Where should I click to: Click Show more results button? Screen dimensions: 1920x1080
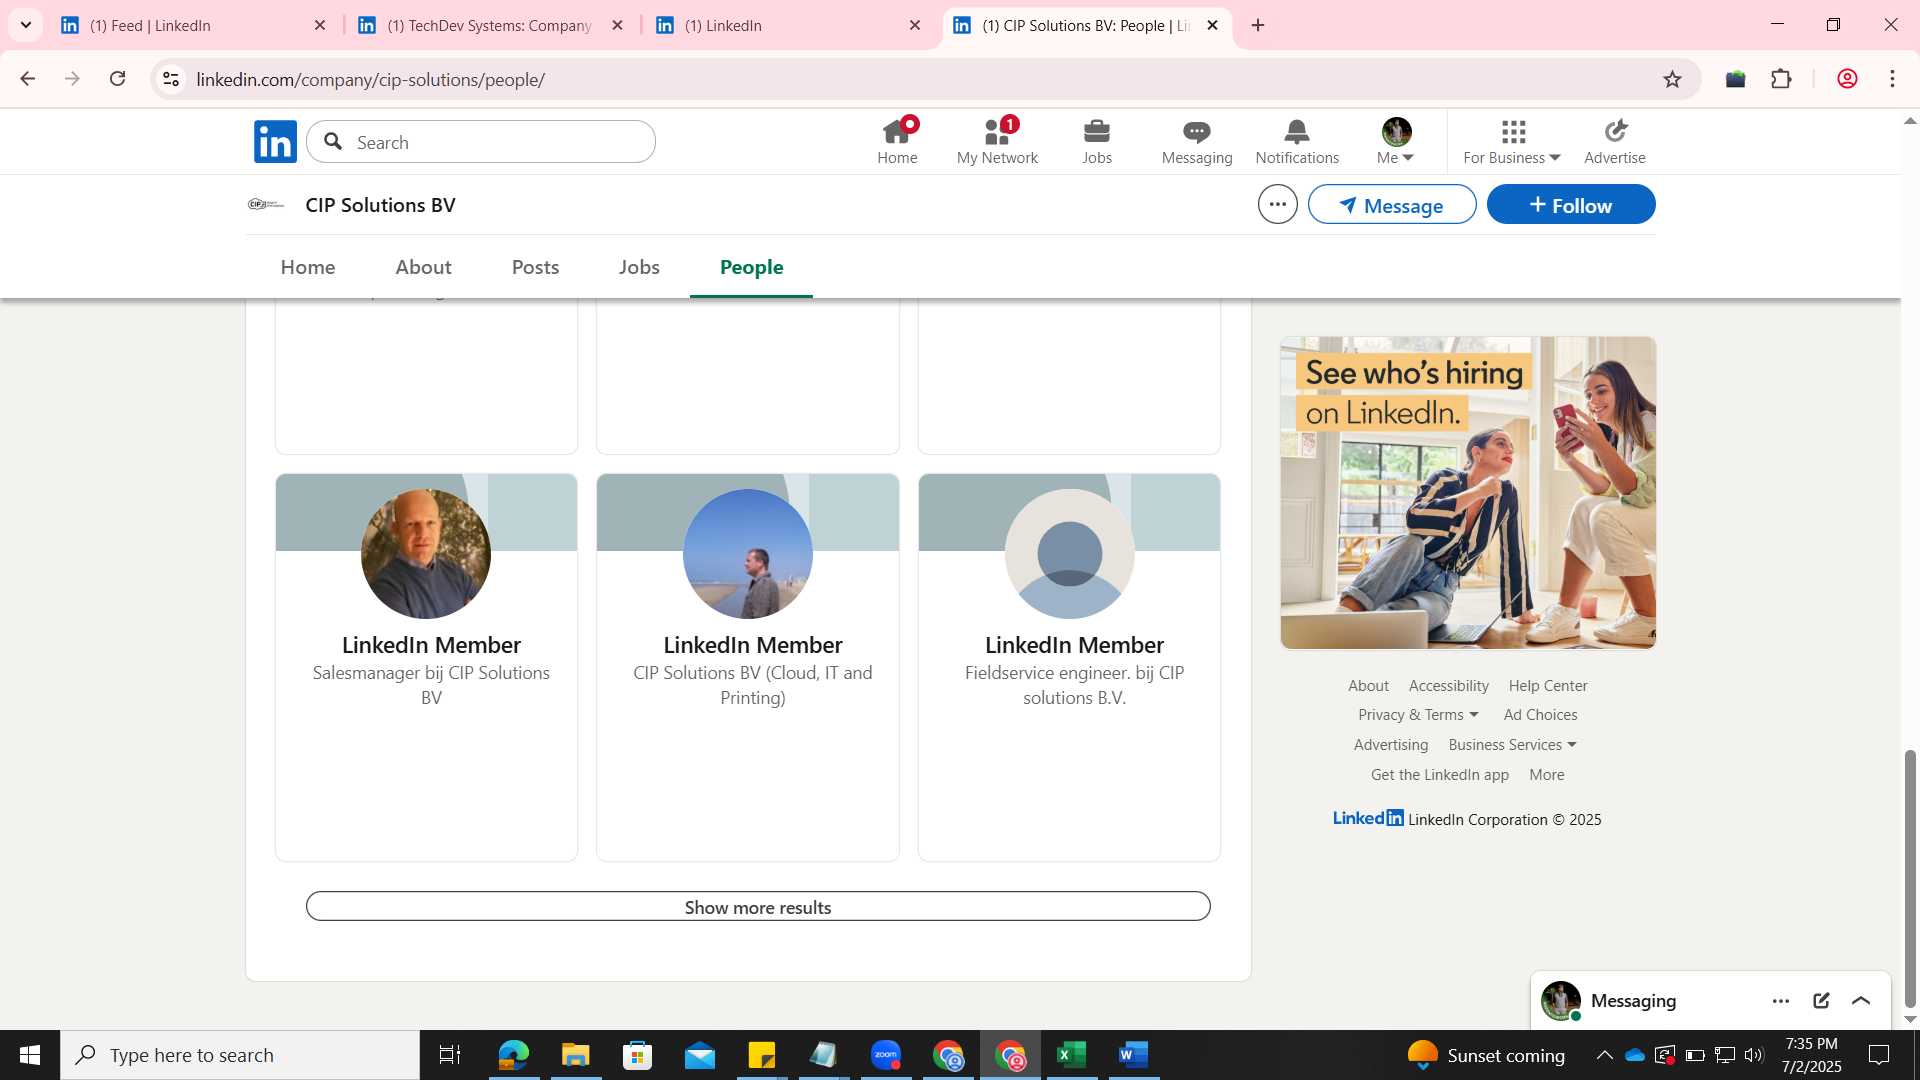[x=758, y=907]
